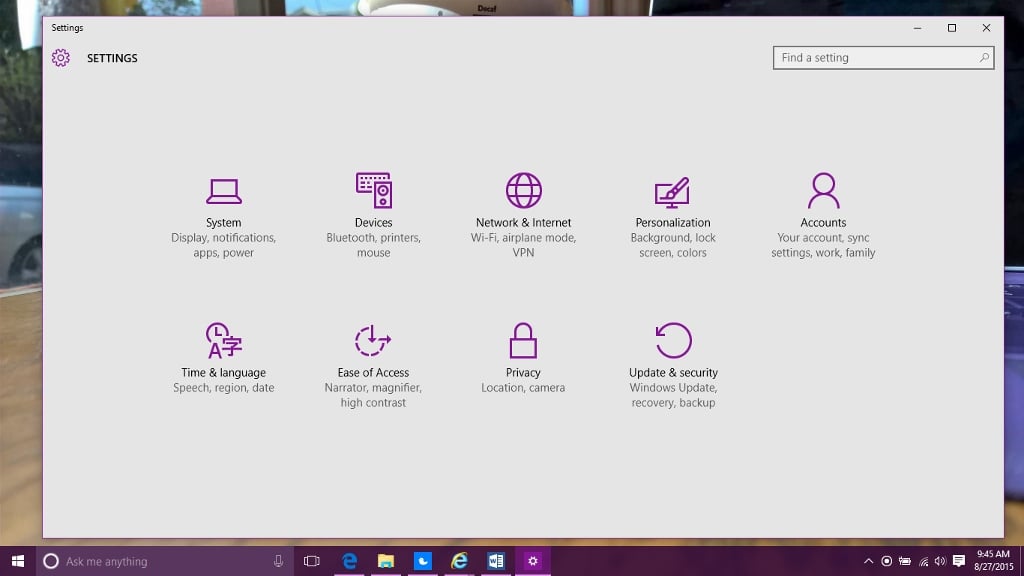
Task: Click the Cortana Ask me anything box
Action: (165, 561)
